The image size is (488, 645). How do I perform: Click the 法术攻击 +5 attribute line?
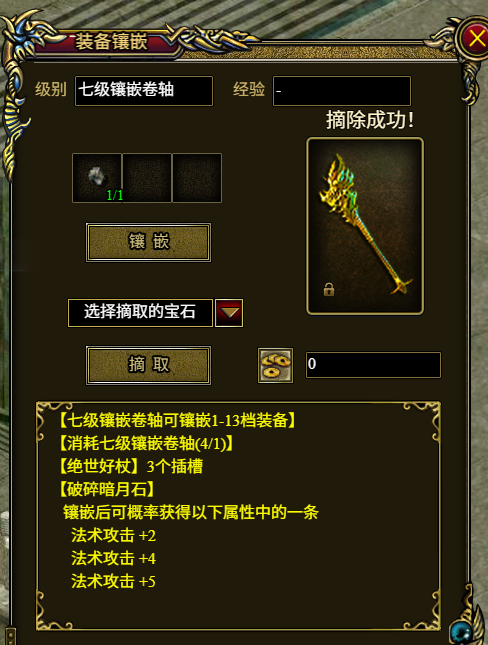[x=113, y=582]
